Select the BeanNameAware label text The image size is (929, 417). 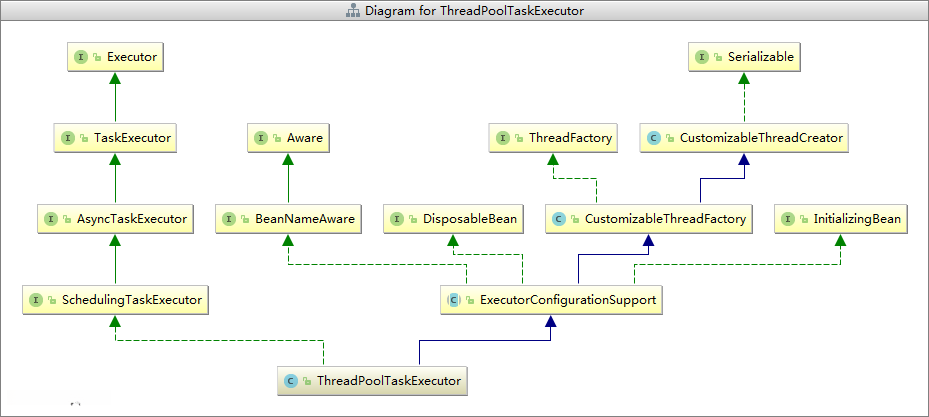(x=305, y=219)
